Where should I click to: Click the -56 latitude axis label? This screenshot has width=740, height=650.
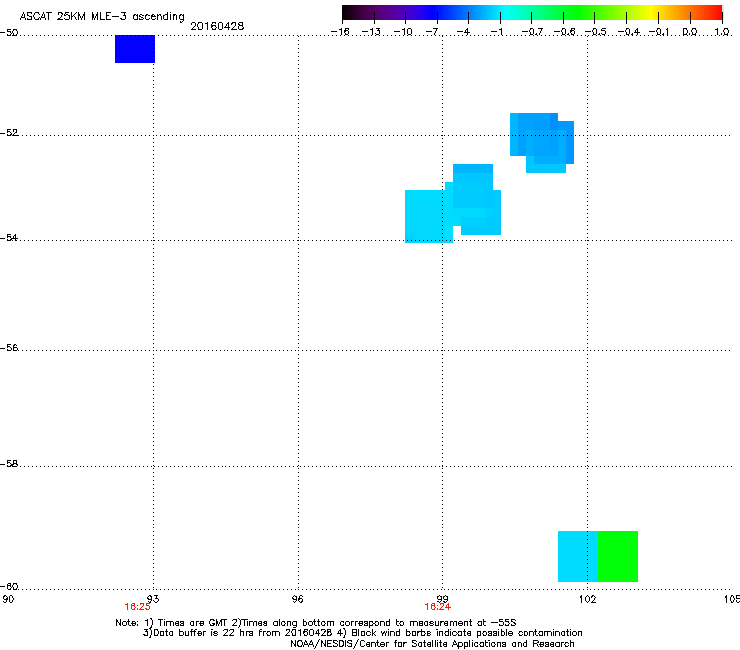[x=8, y=347]
